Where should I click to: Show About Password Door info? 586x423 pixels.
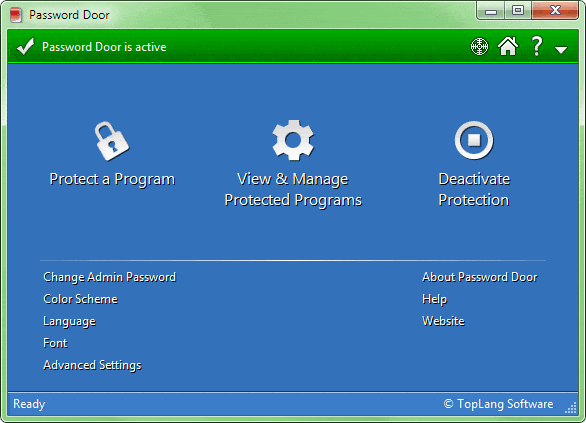pos(479,277)
